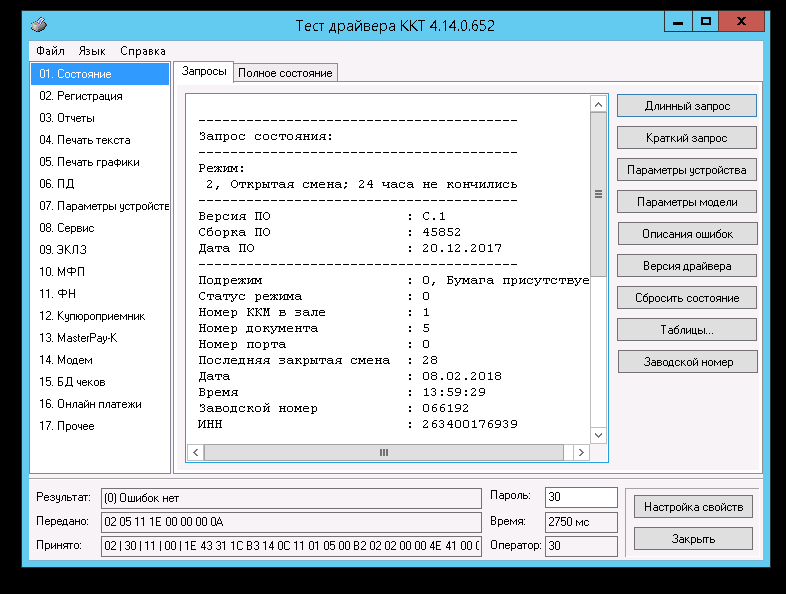Open 12. Купюроприемник section
This screenshot has width=786, height=594.
pos(100,316)
